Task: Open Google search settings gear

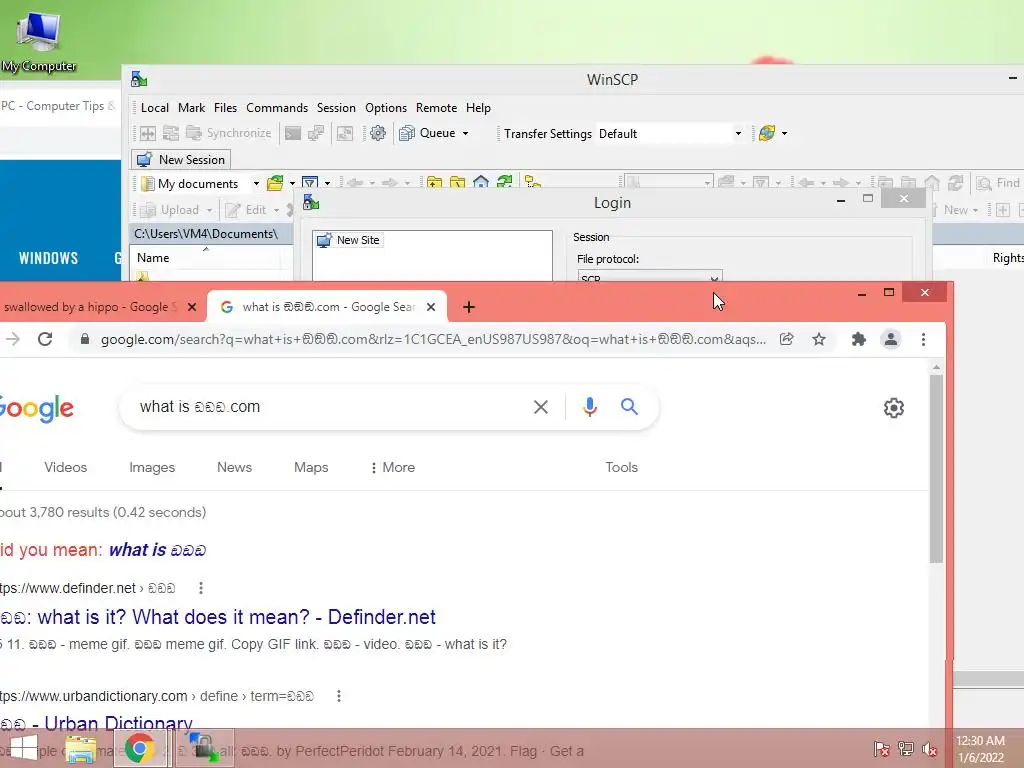Action: pyautogui.click(x=893, y=408)
